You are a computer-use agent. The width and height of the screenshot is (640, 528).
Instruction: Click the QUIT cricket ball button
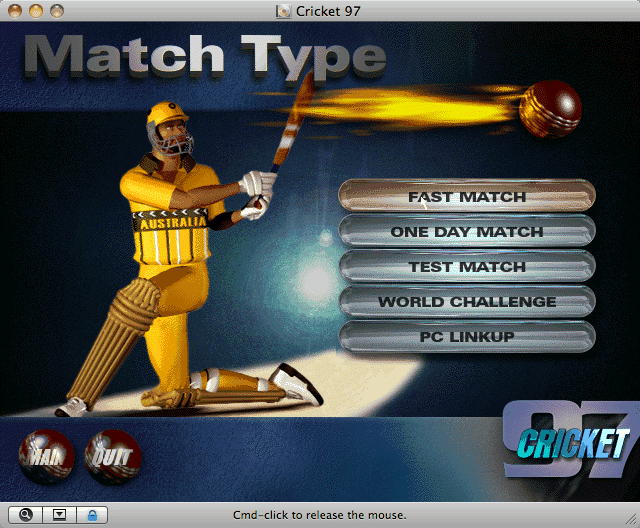[x=113, y=457]
